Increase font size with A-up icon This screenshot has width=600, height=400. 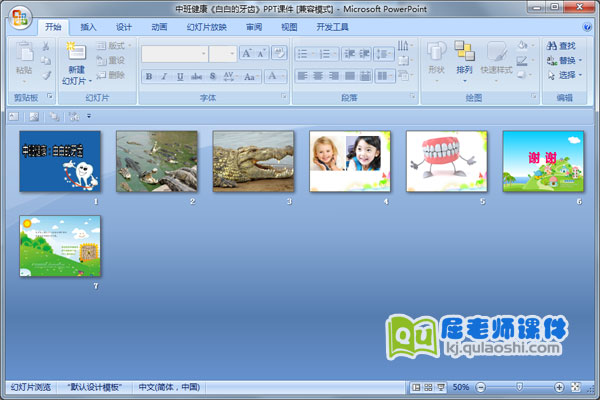click(x=246, y=53)
